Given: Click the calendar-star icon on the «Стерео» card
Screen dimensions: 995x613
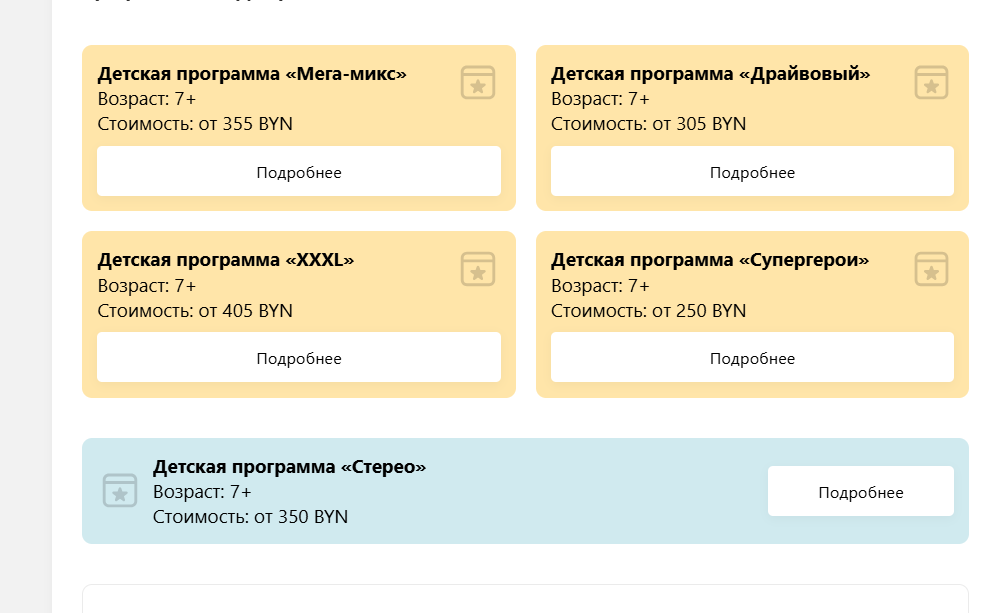Looking at the screenshot, I should coord(120,490).
